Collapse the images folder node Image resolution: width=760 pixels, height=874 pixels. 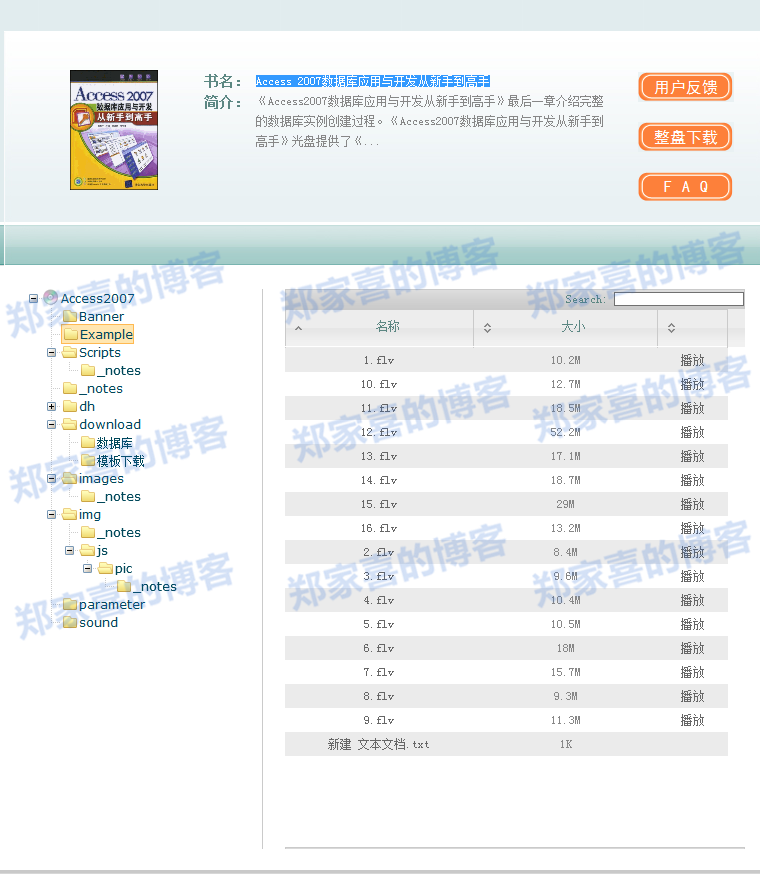click(x=51, y=478)
